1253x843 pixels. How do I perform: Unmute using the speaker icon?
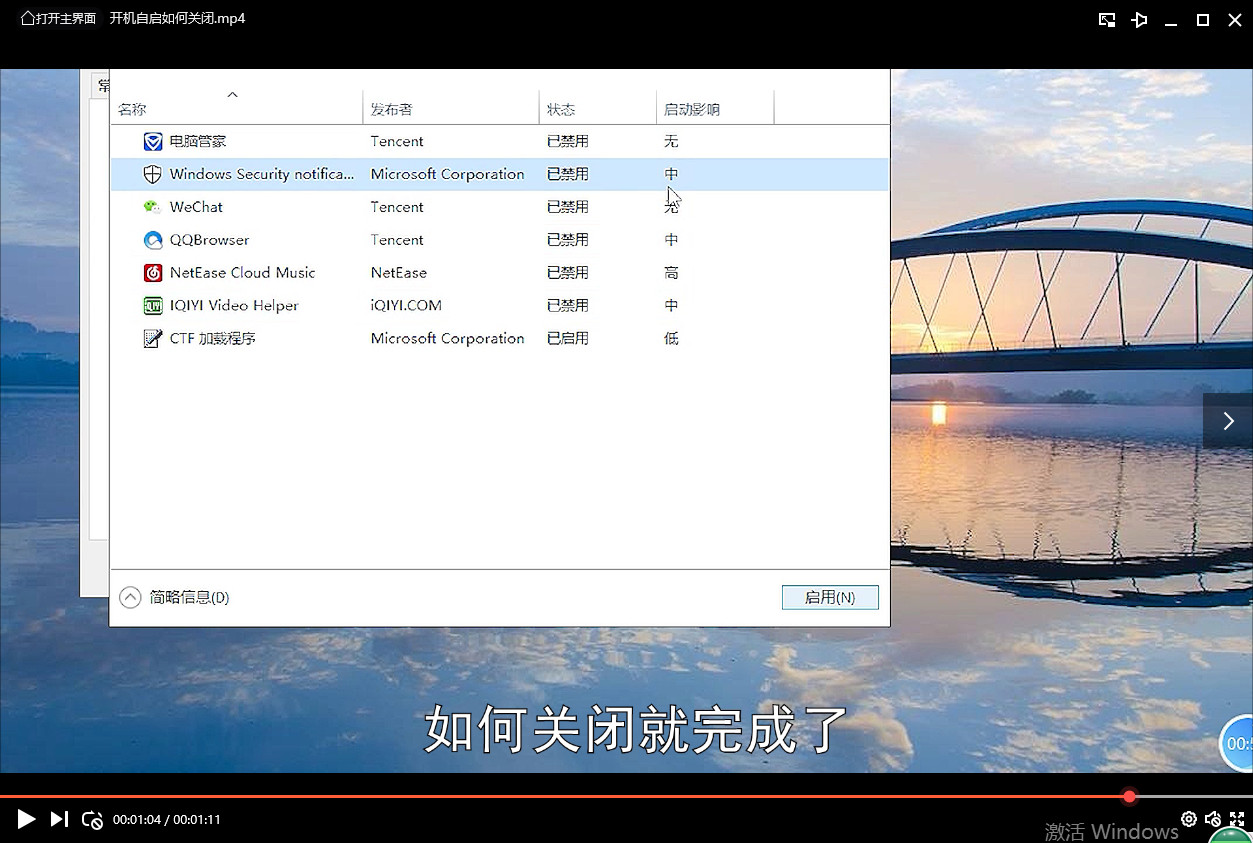click(1213, 819)
